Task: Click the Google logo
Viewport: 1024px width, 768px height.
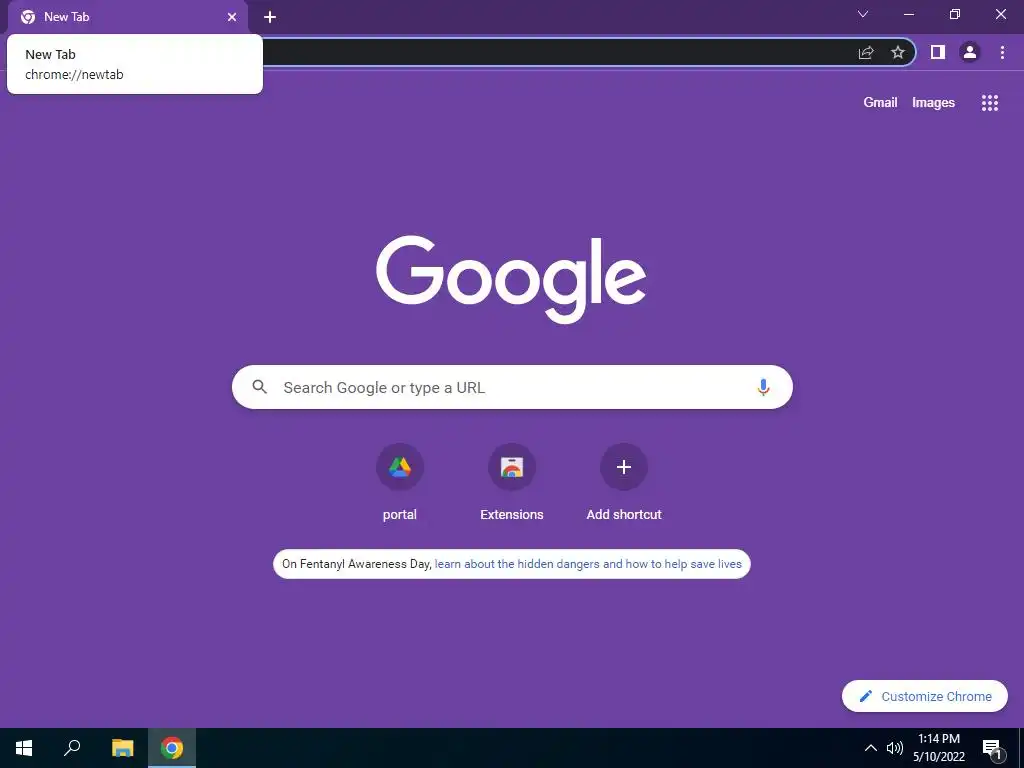Action: (511, 279)
